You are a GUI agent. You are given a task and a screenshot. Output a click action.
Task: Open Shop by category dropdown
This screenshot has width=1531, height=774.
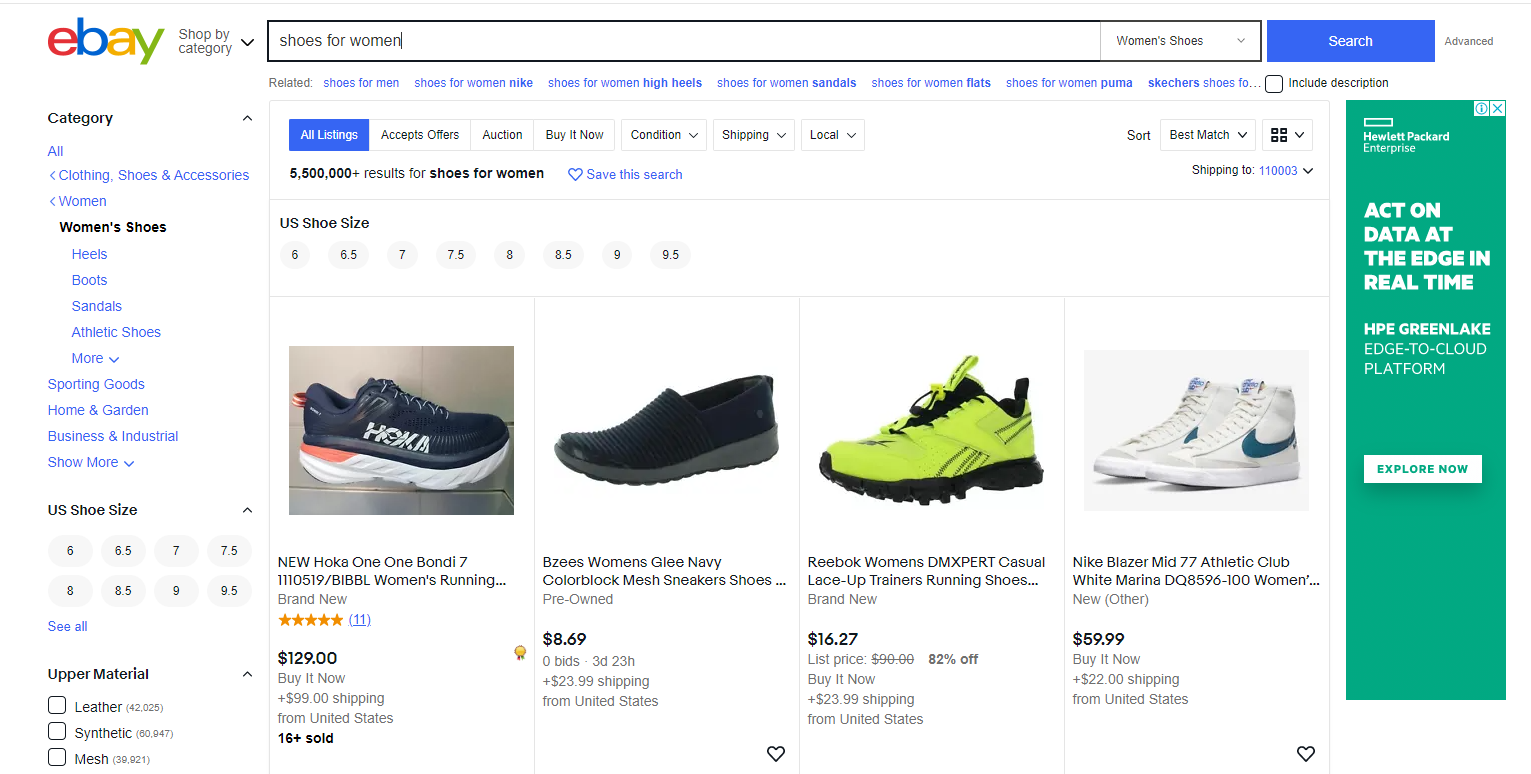tap(216, 41)
